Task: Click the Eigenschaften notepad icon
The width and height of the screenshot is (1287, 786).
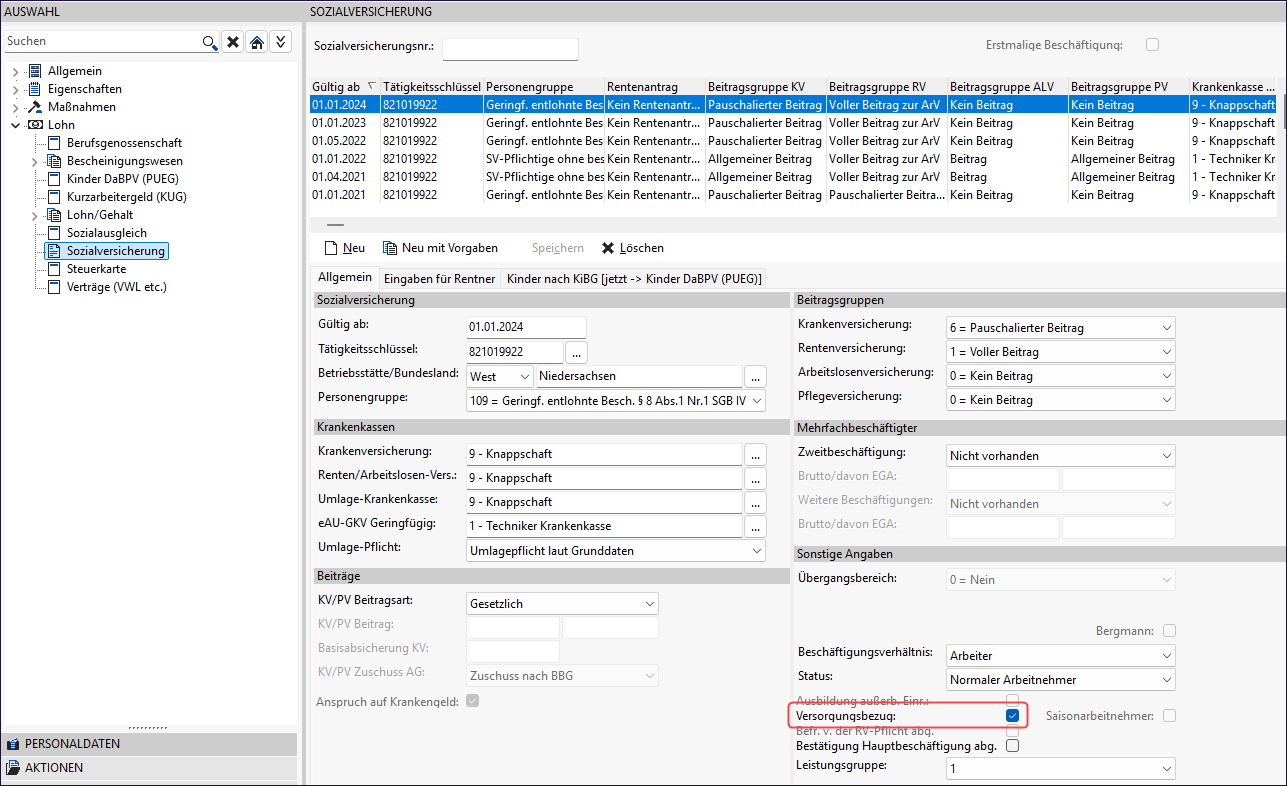Action: [35, 89]
